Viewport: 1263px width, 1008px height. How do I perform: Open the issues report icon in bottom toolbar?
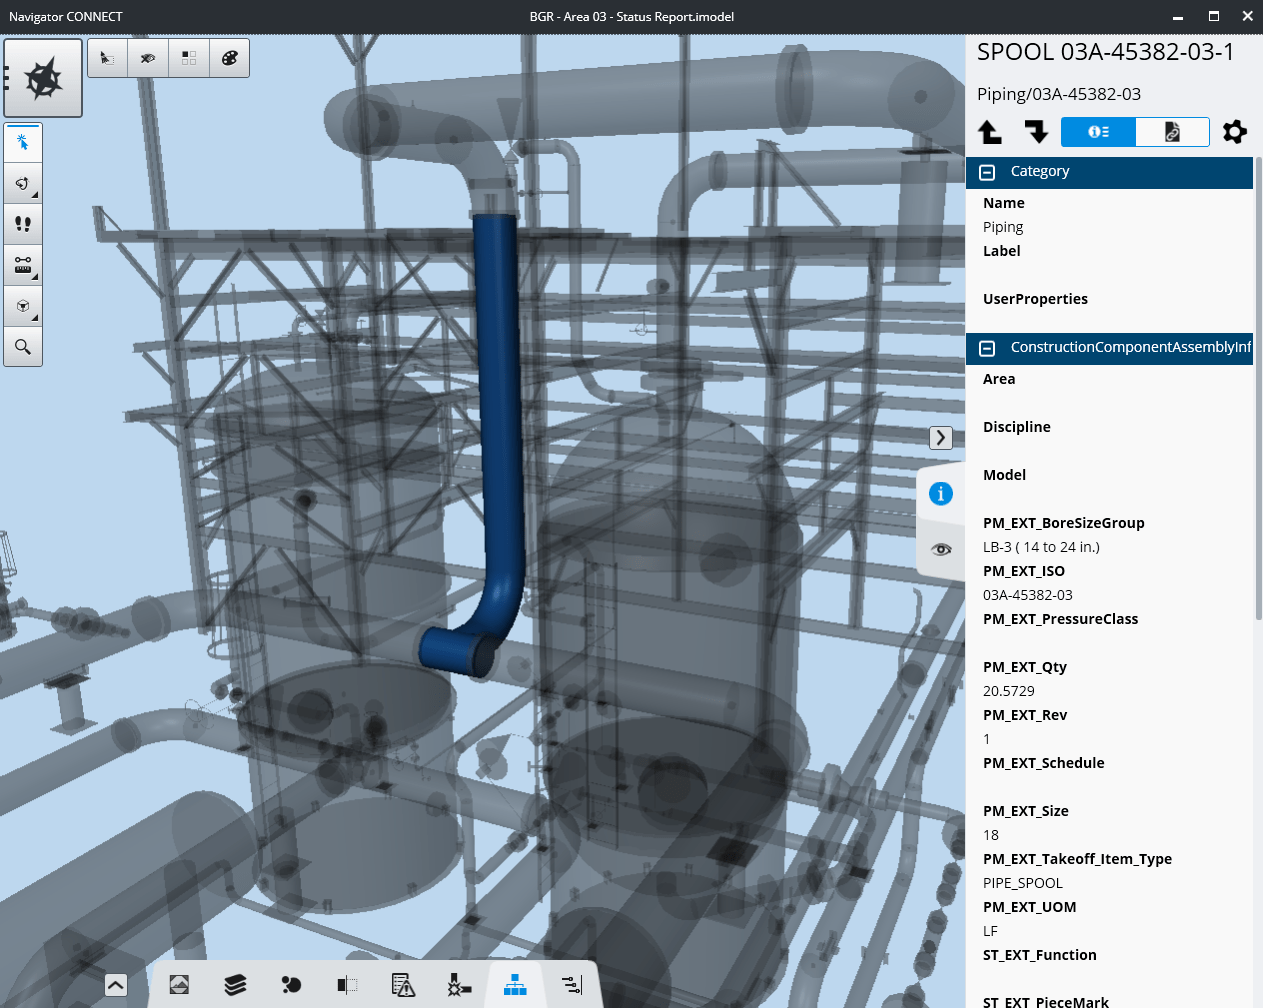403,985
